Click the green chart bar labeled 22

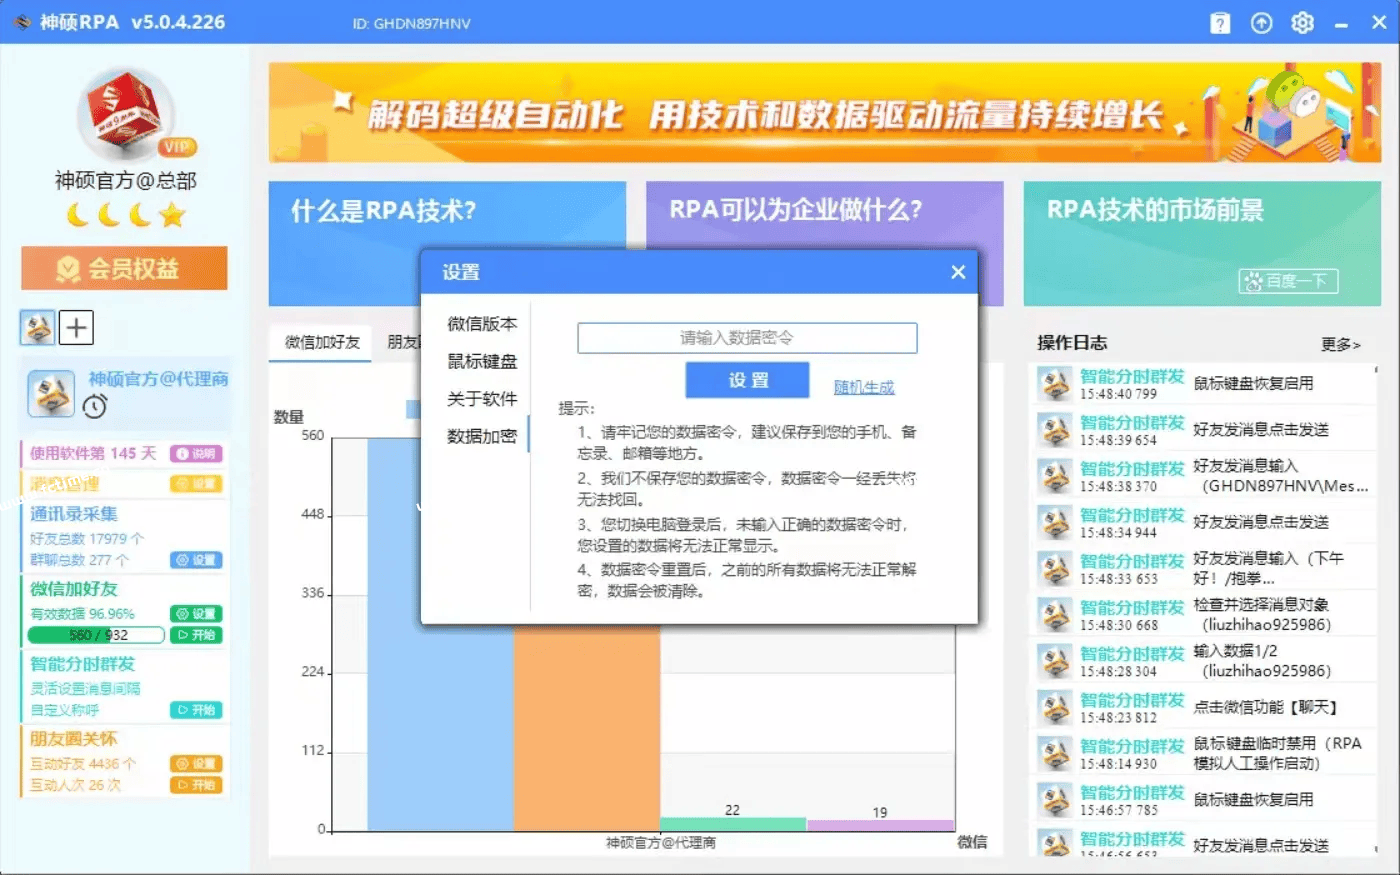click(x=733, y=824)
